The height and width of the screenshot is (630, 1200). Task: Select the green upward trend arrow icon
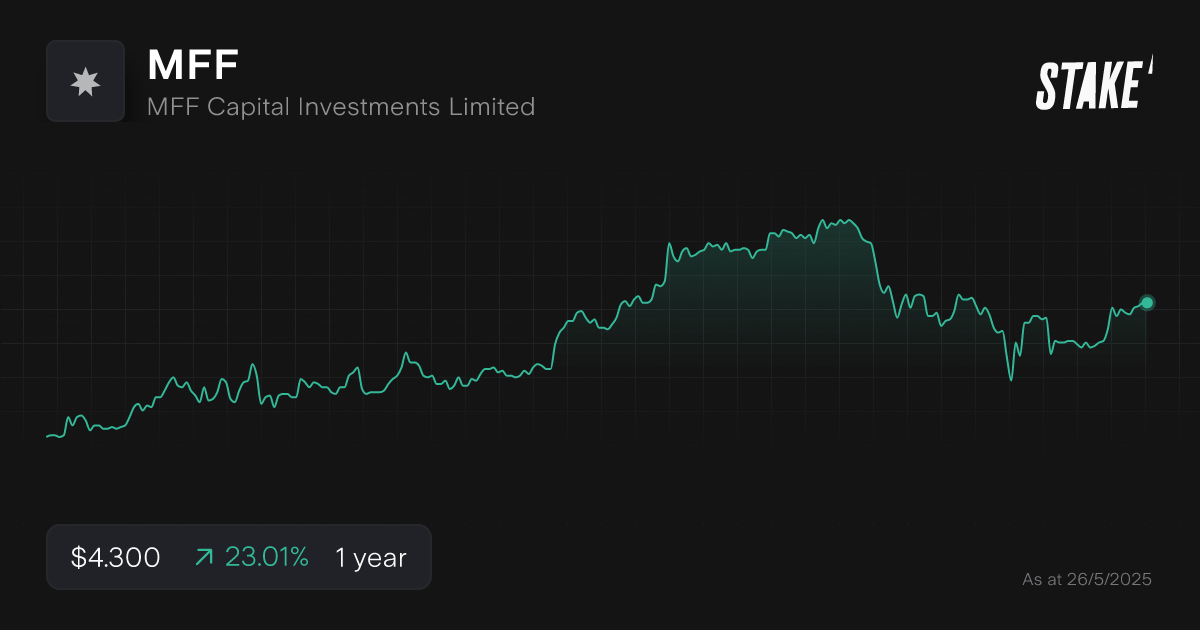203,557
